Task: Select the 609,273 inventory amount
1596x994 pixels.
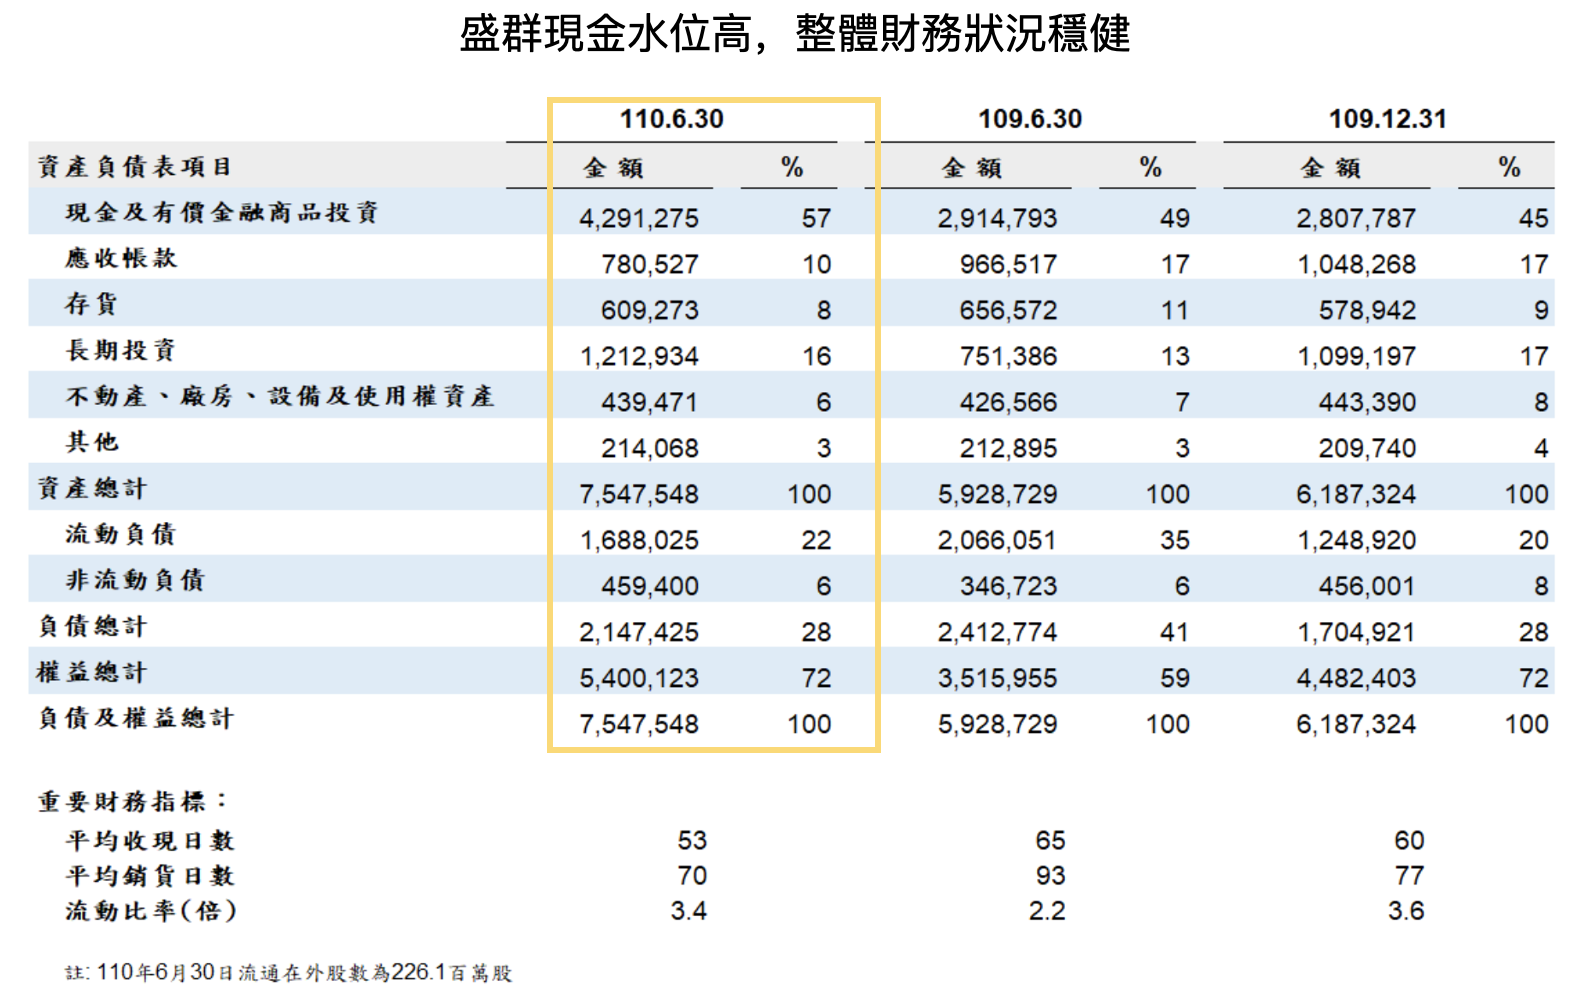Action: [x=649, y=310]
